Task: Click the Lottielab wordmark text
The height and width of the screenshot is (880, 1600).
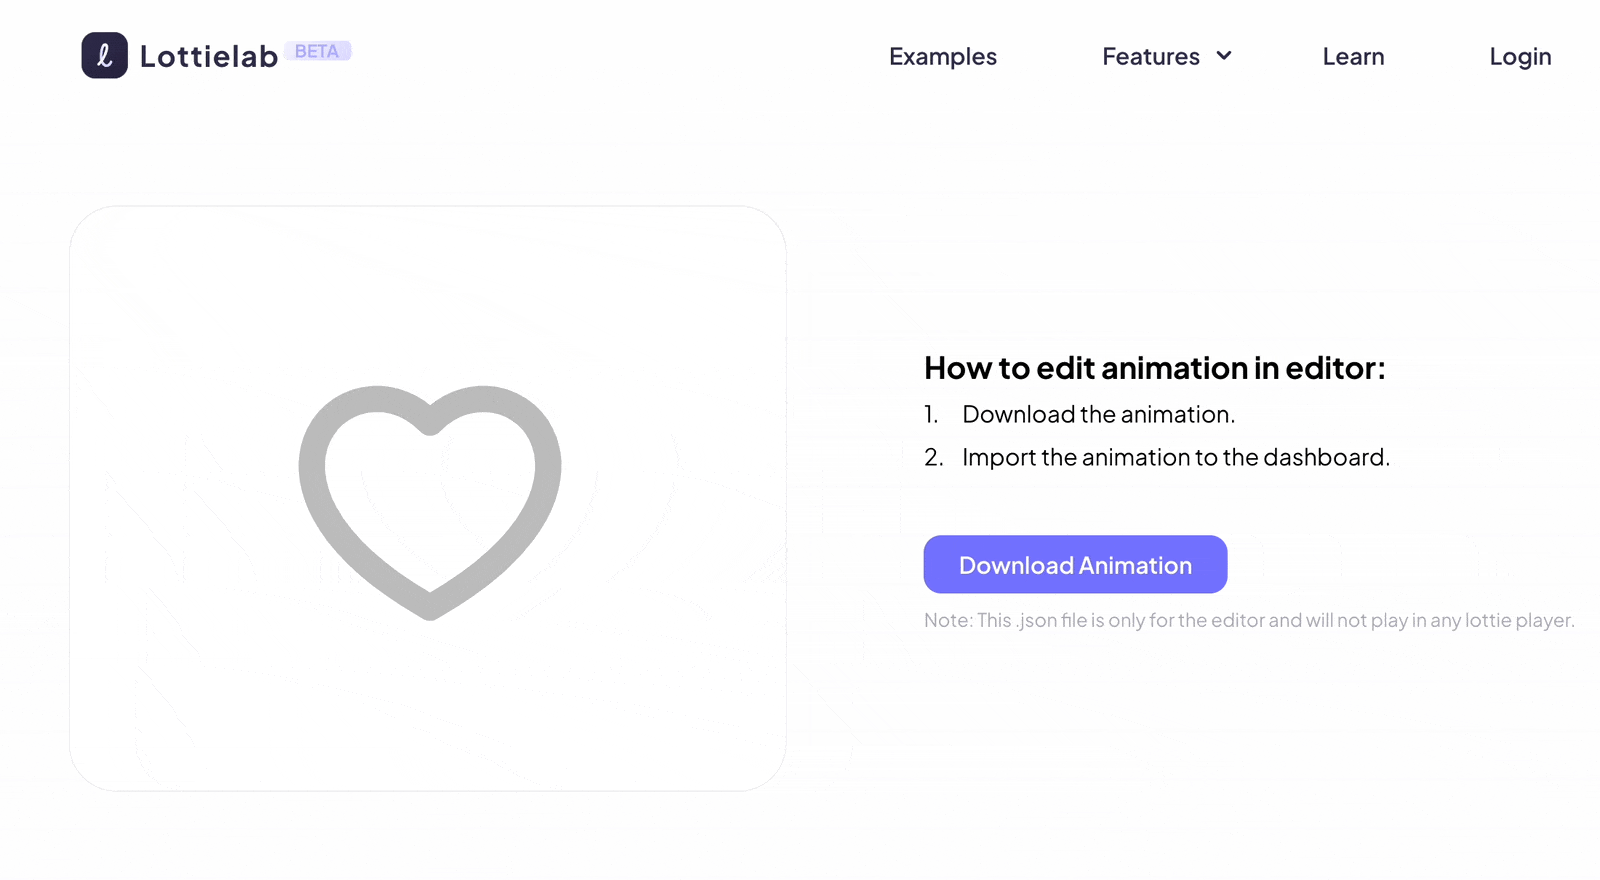Action: point(209,57)
